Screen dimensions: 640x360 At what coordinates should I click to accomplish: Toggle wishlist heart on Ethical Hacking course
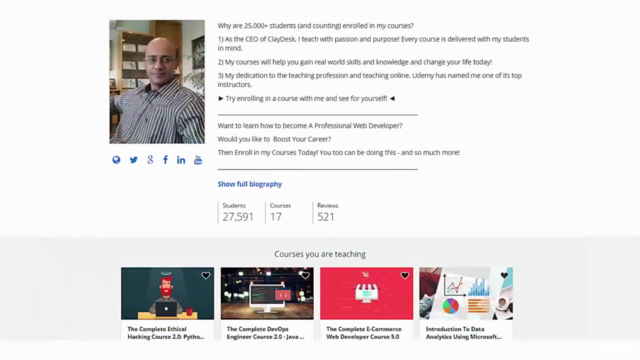206,276
